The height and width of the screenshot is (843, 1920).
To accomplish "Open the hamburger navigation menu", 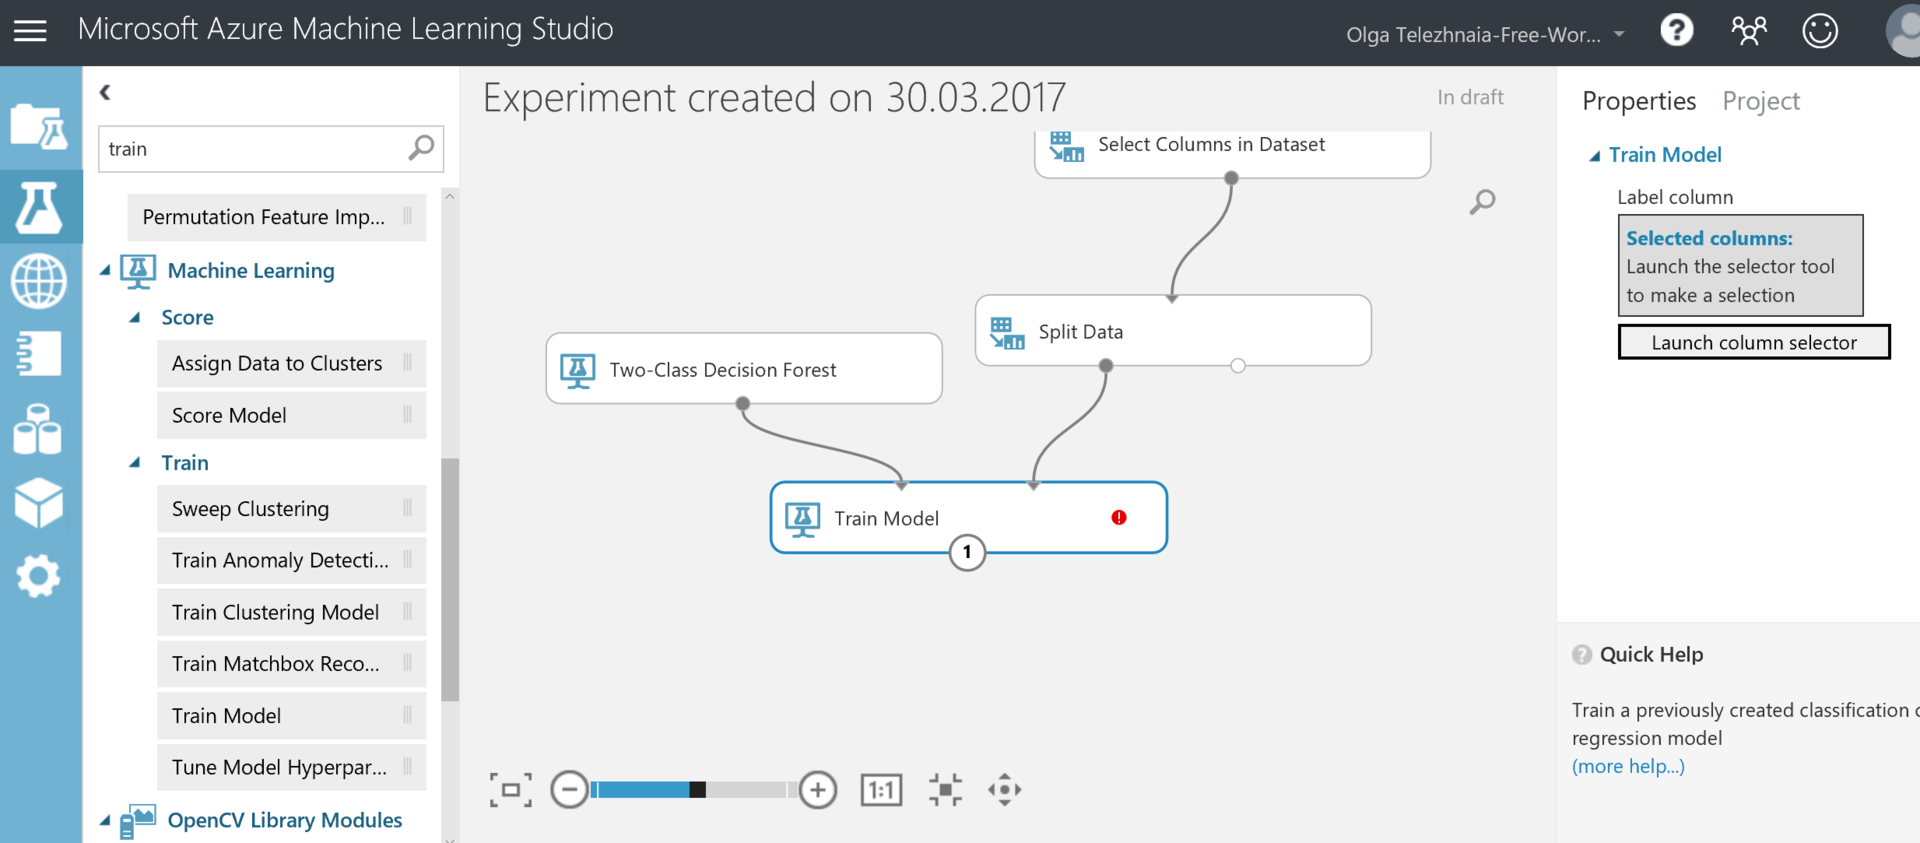I will (x=30, y=31).
